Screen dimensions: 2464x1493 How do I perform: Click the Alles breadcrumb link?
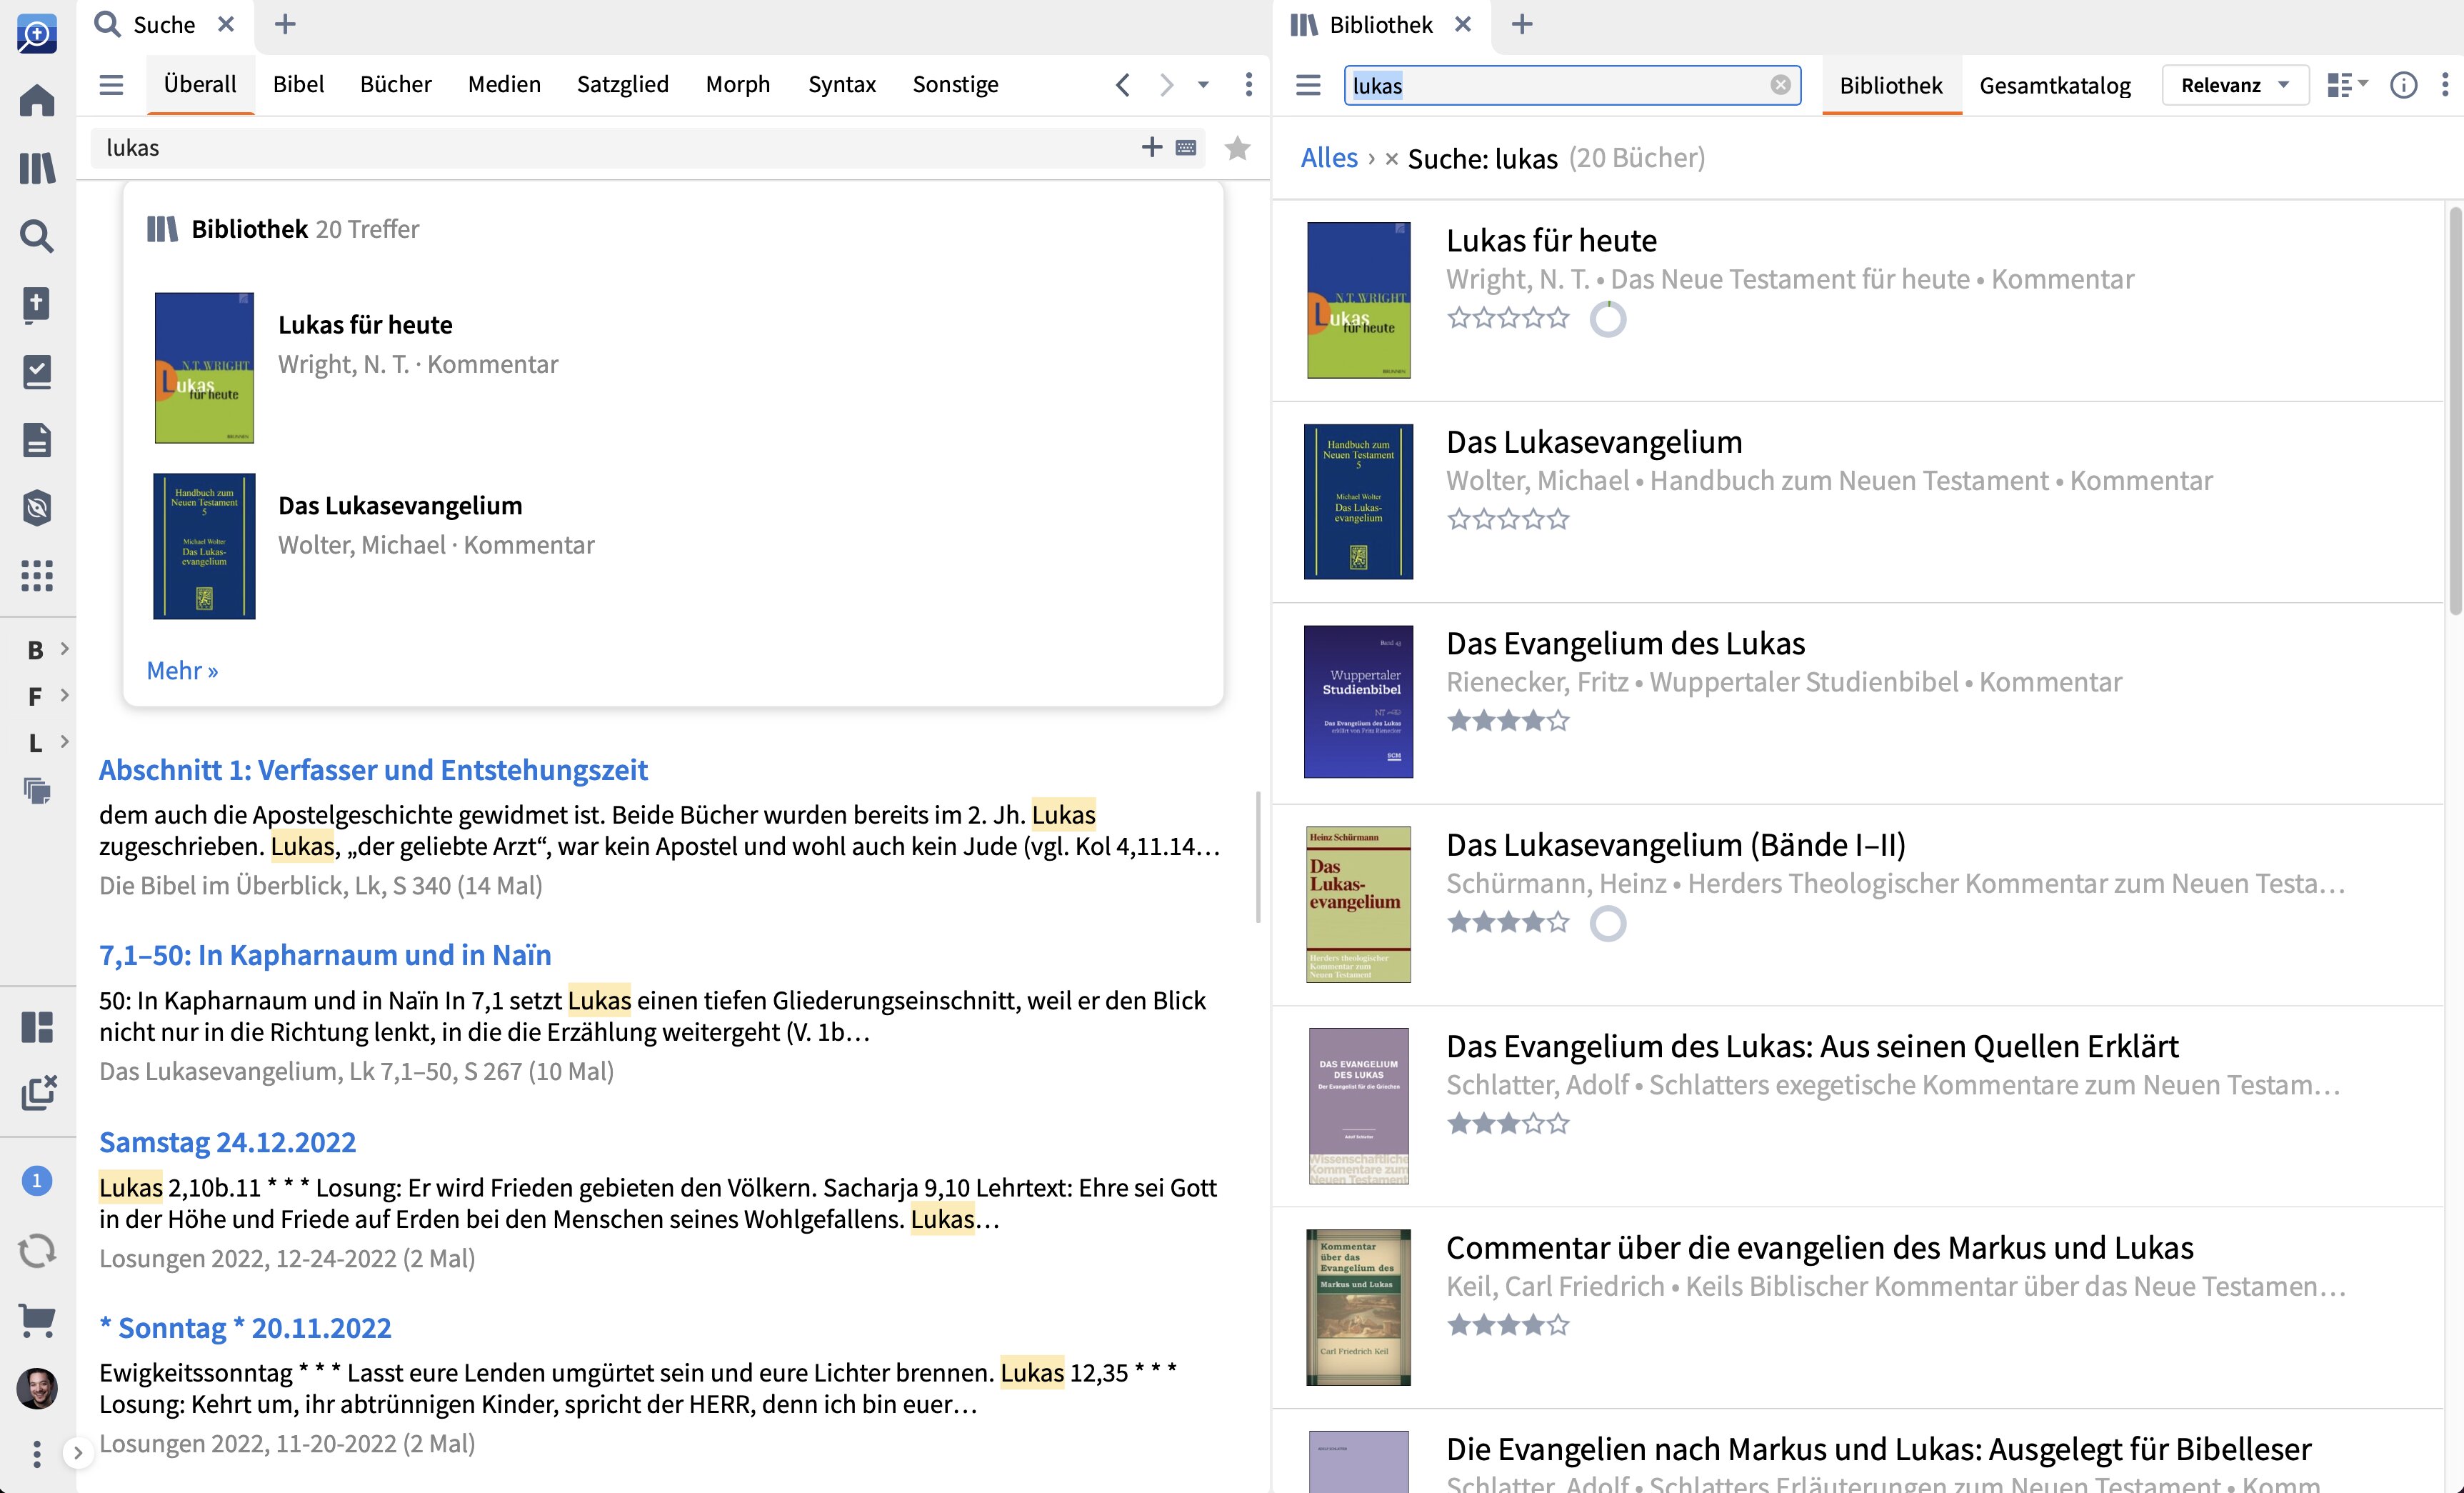(1329, 158)
